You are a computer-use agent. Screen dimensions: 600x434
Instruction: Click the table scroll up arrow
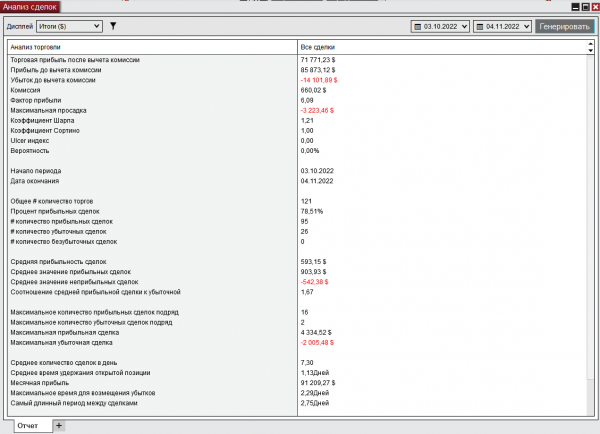tap(590, 45)
